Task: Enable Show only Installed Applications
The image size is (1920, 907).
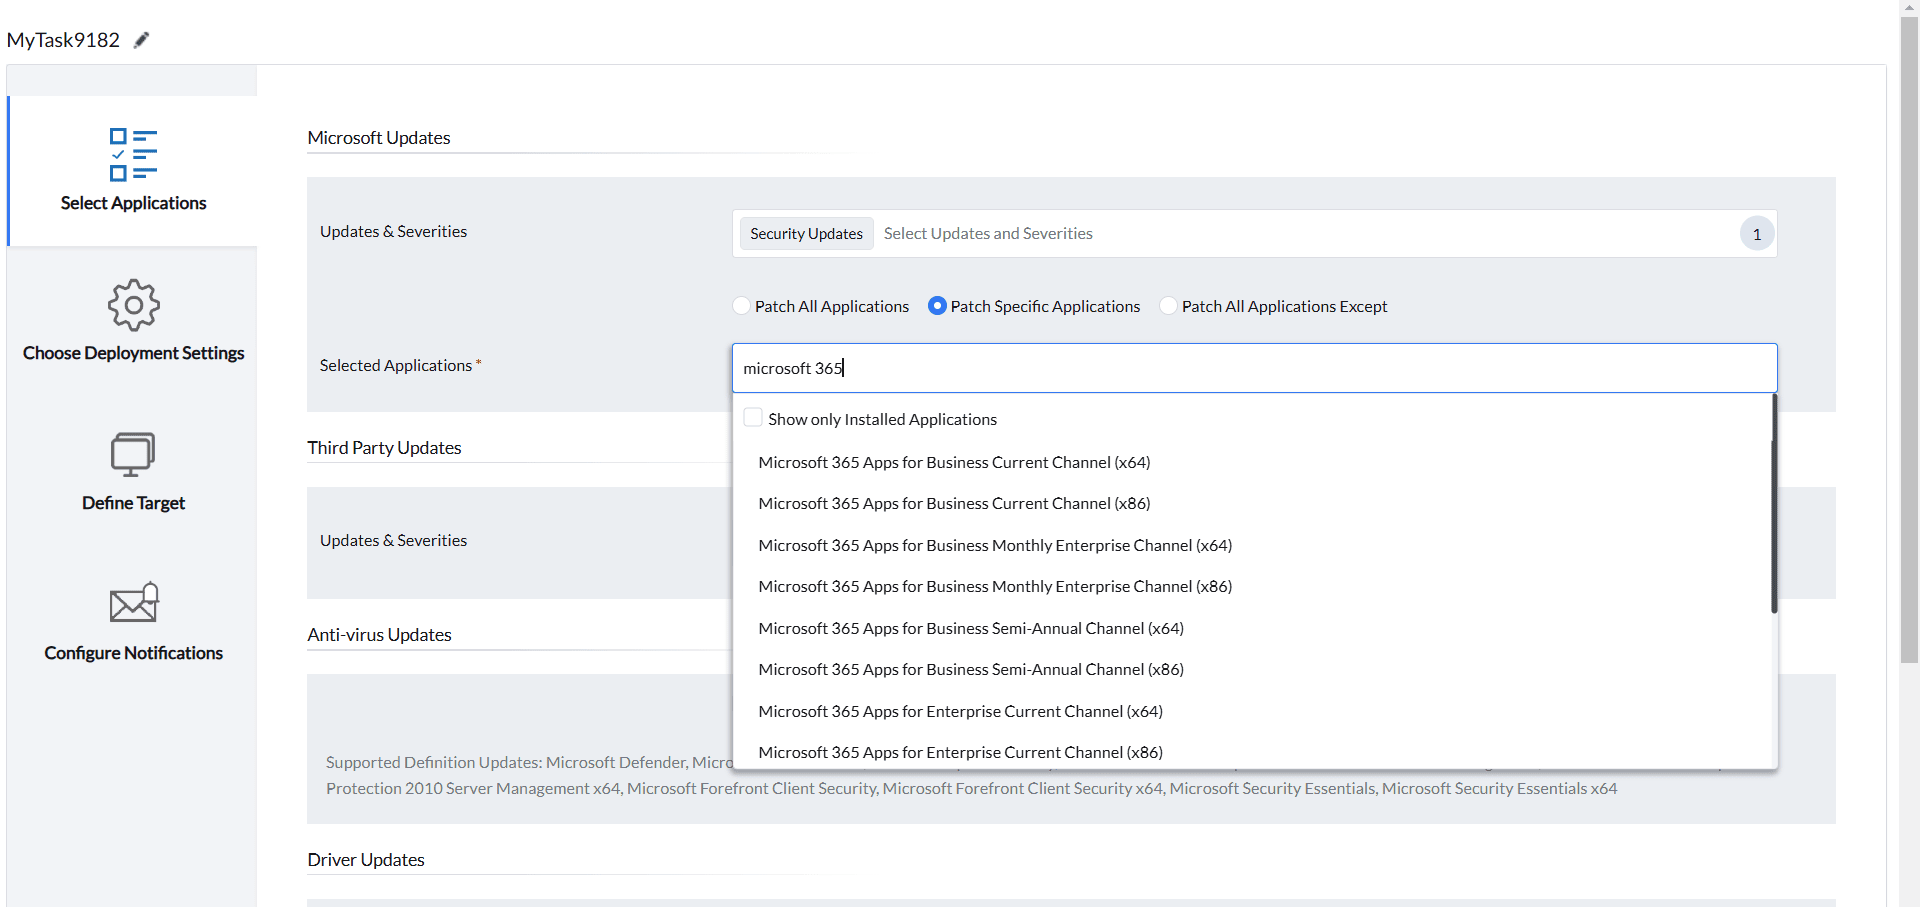Action: point(753,417)
